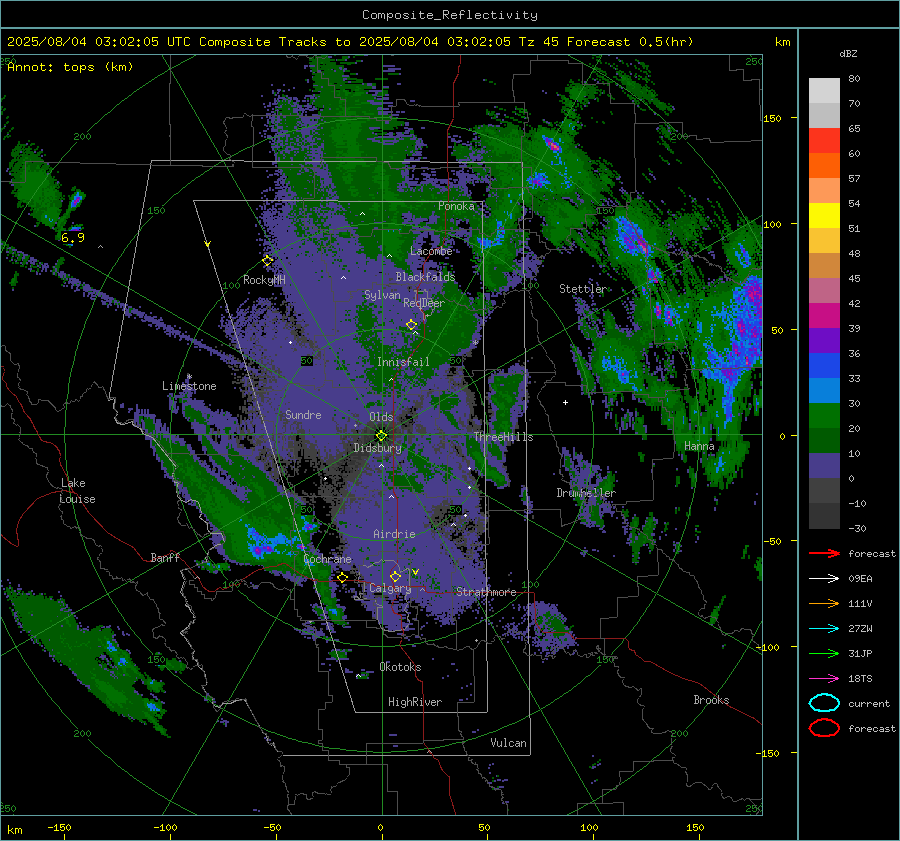Screen dimensions: 900x841
Task: Click the blue 36-33 dBZ color swatch
Action: (x=824, y=366)
